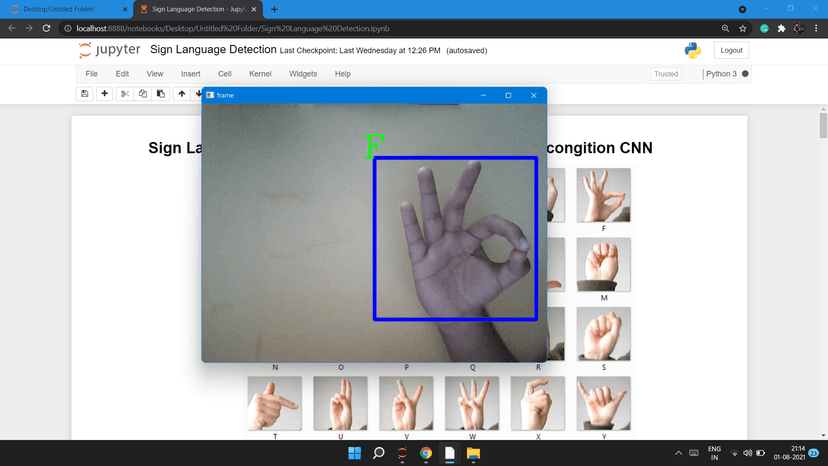Open volume control in system tray
The image size is (828, 466).
pos(747,453)
